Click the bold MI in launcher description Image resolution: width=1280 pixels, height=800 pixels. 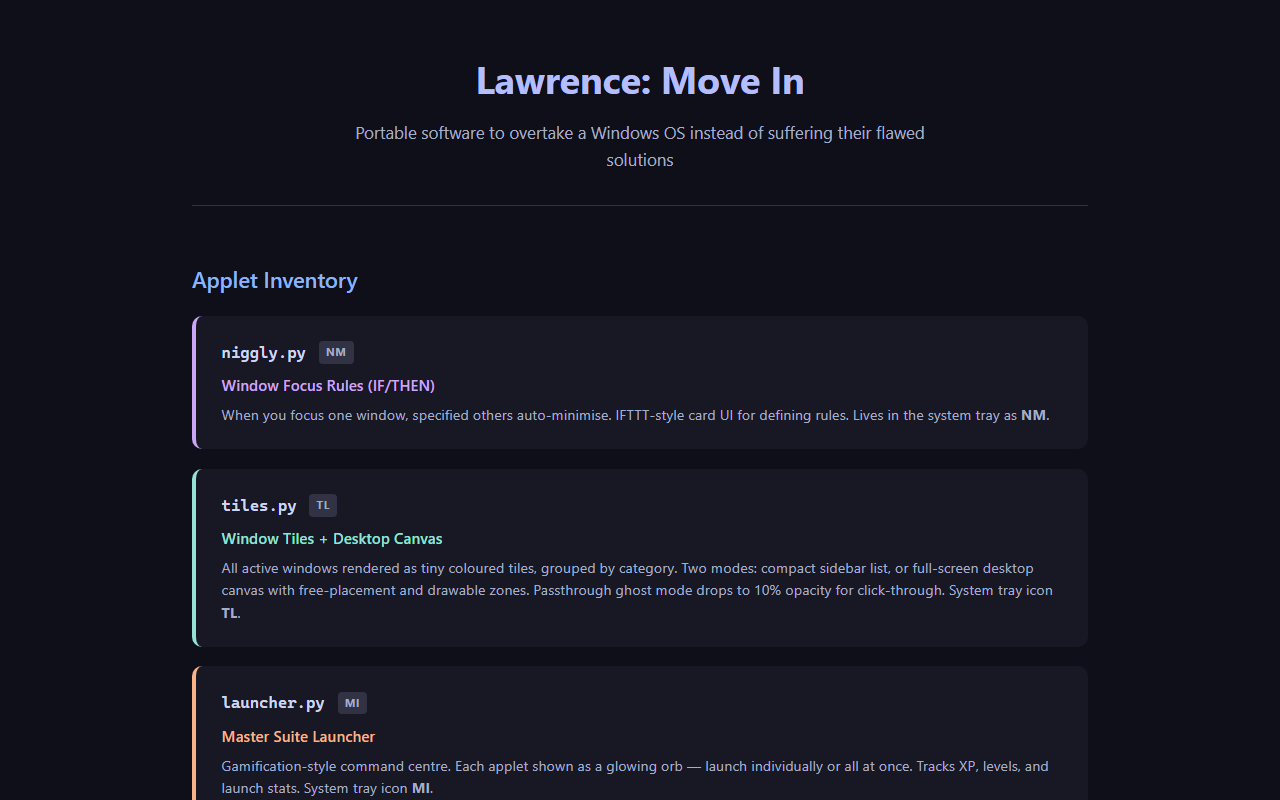(420, 788)
